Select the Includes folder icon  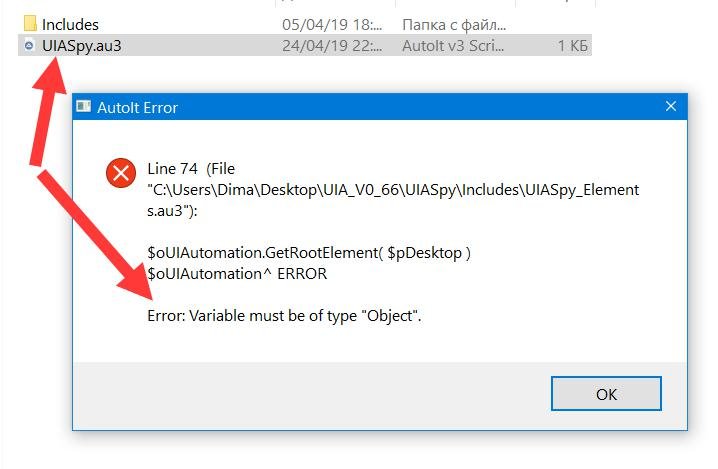click(30, 23)
